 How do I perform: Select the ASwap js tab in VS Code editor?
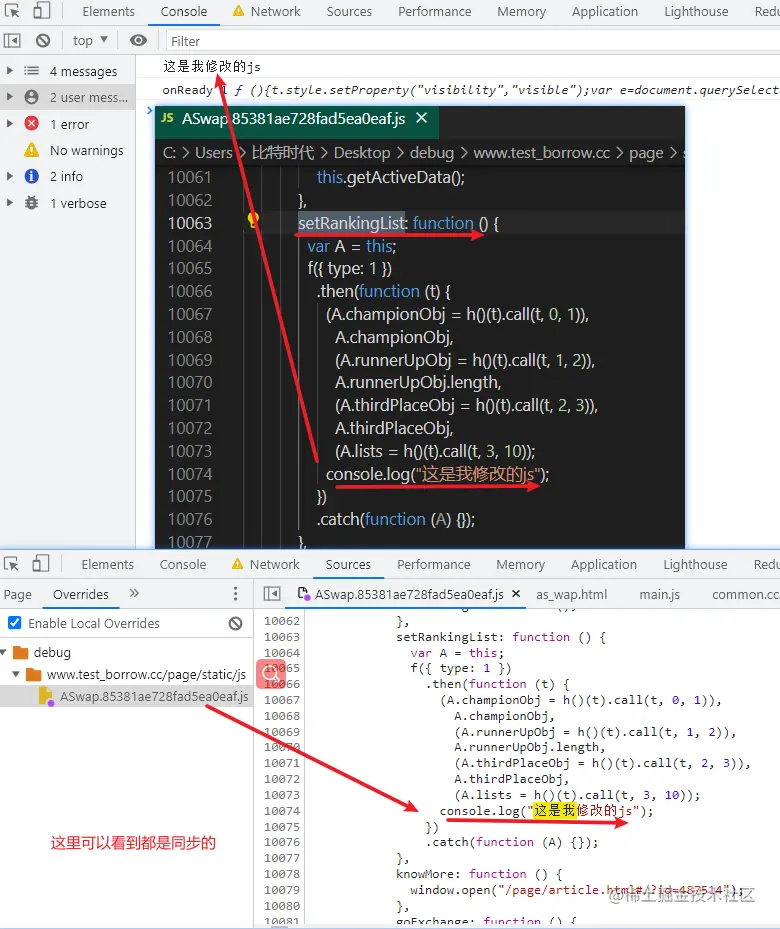[x=296, y=118]
